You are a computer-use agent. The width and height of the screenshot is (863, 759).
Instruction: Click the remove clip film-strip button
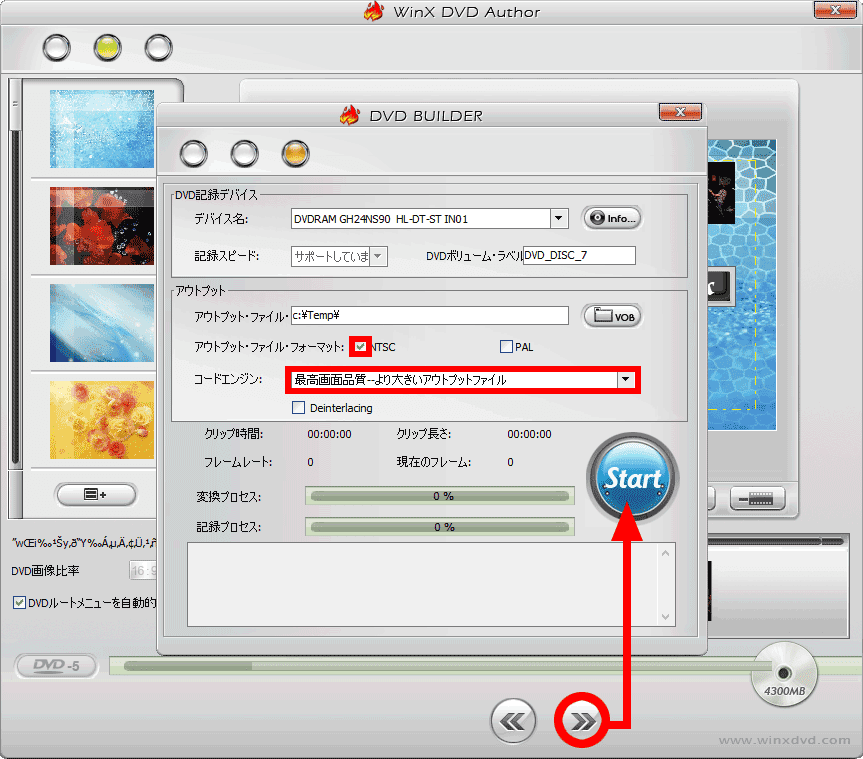757,499
